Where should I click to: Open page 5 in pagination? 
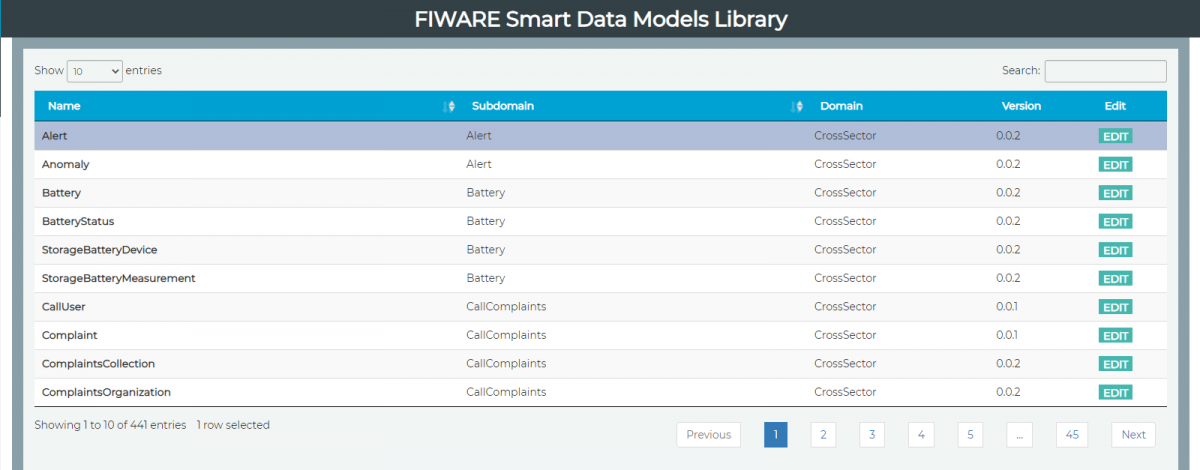click(969, 435)
